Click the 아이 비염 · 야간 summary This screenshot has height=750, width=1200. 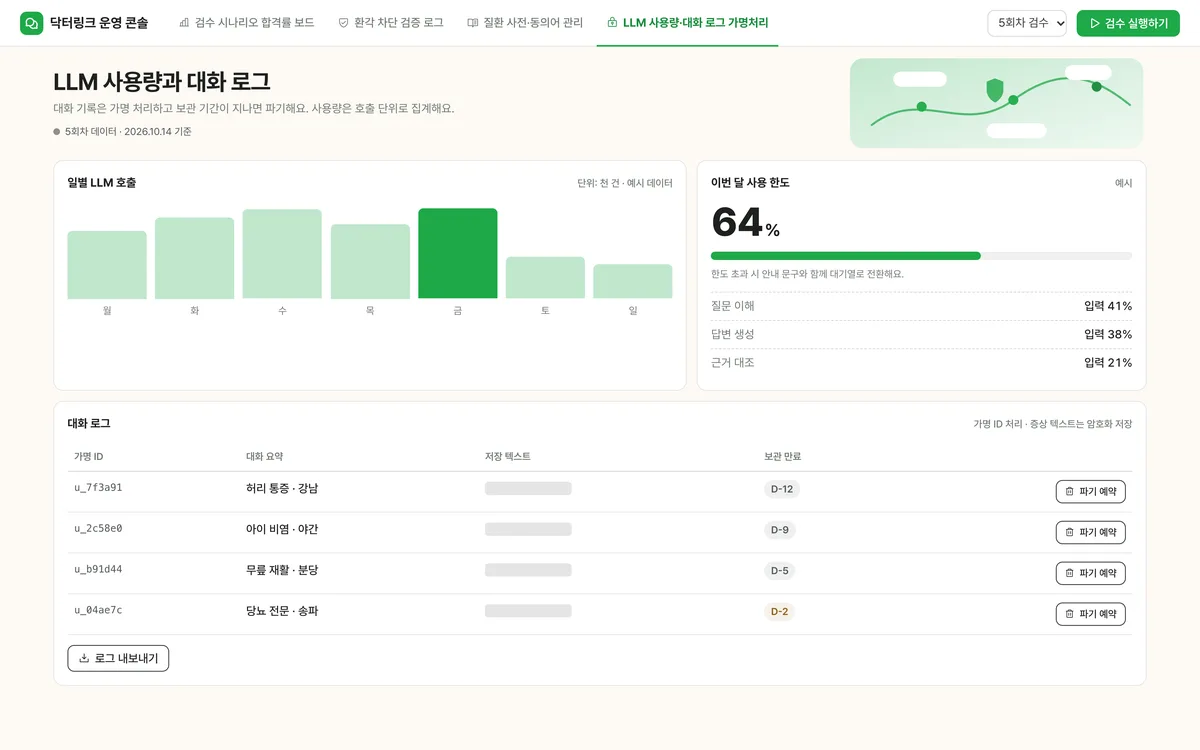282,529
